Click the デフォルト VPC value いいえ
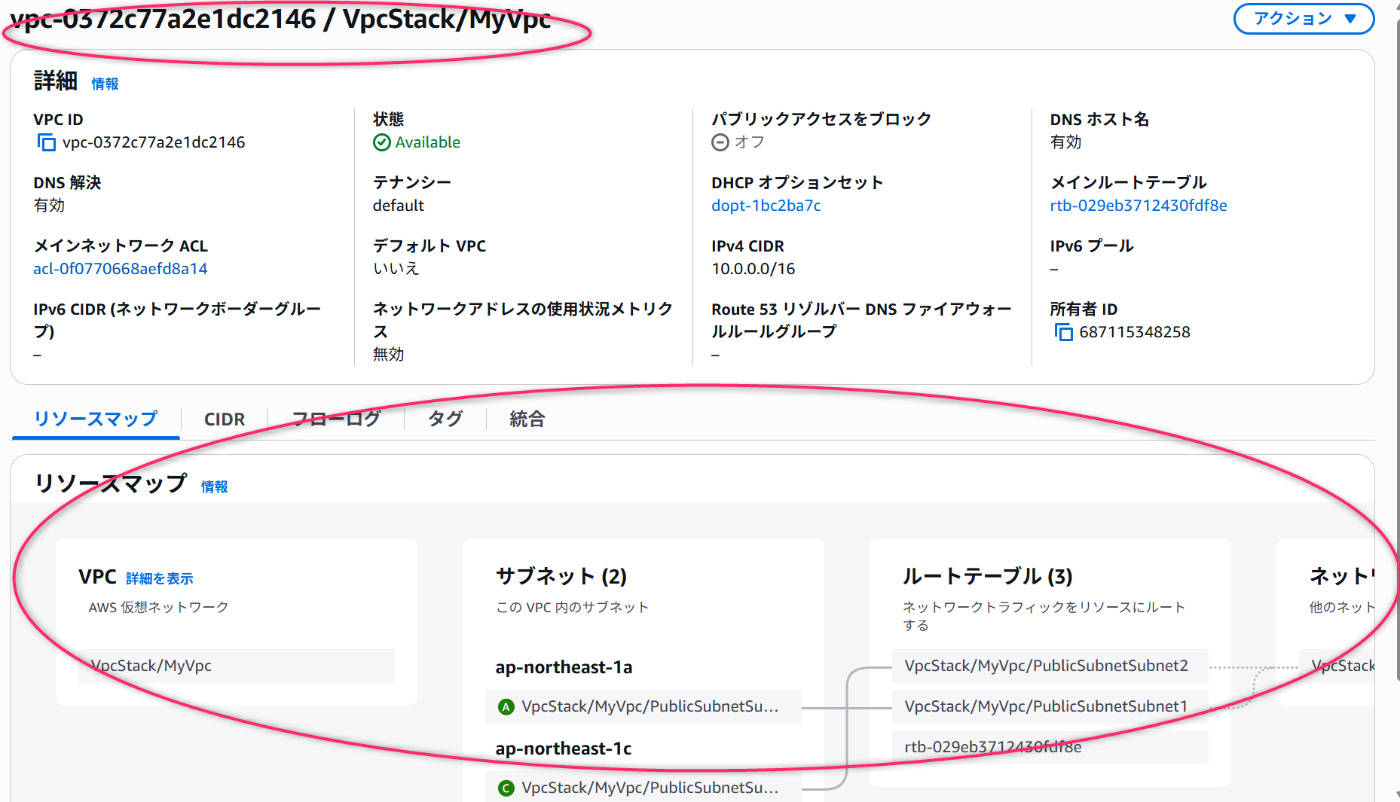 397,268
